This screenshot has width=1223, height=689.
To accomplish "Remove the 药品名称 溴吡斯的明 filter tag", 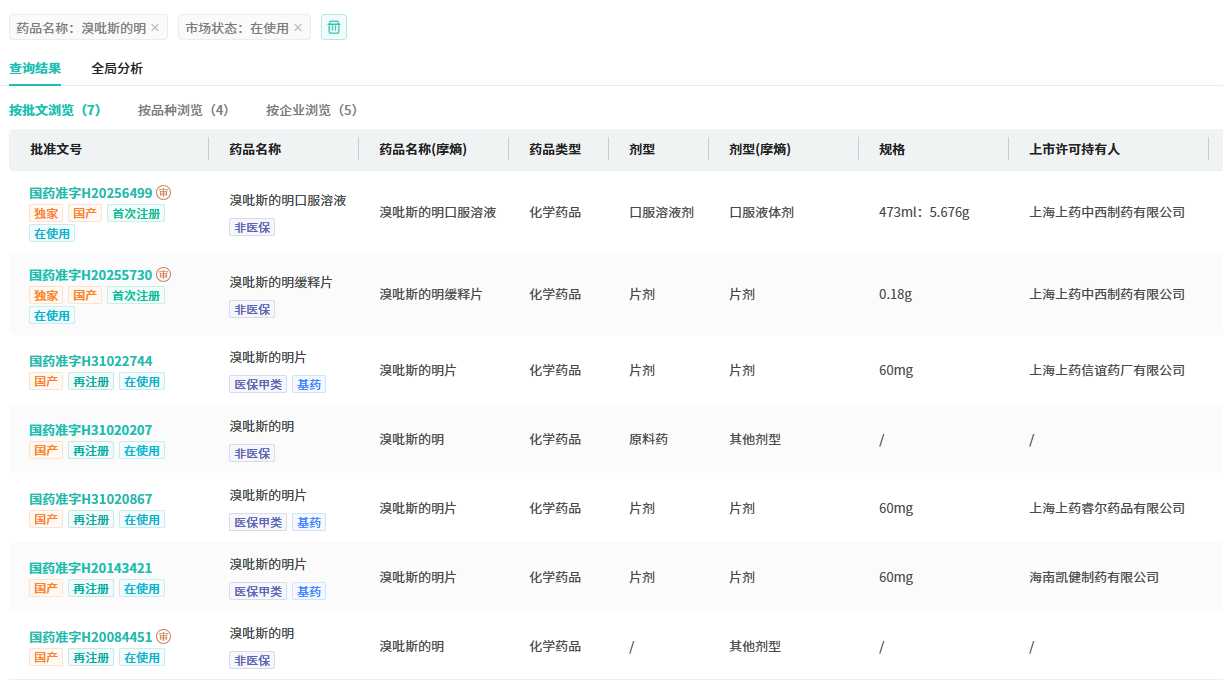I will tap(155, 28).
